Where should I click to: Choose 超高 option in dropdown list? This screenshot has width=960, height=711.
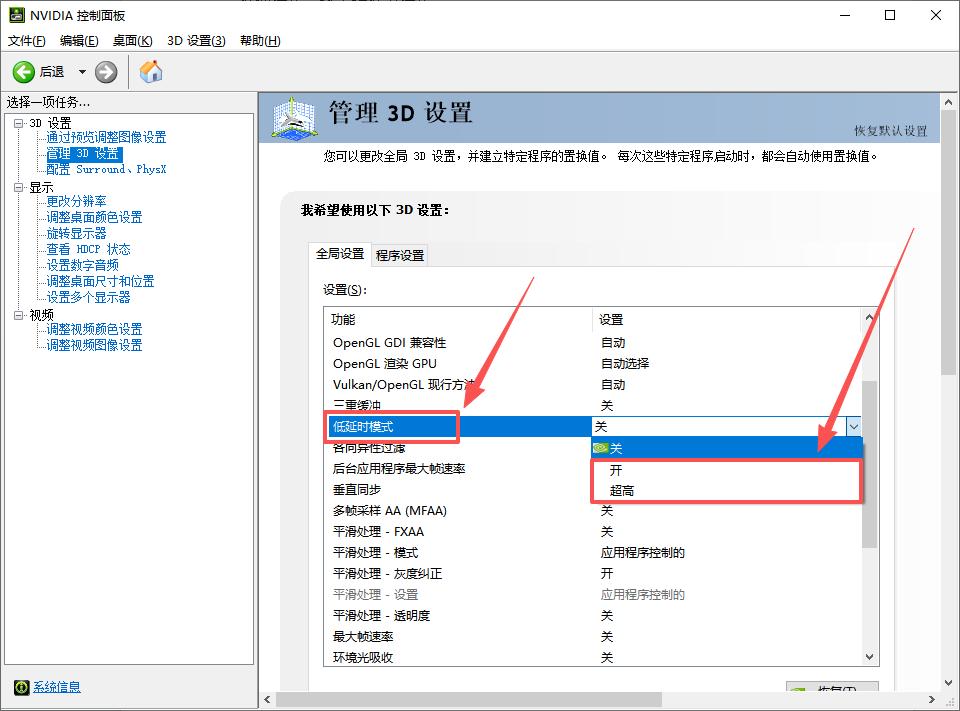click(727, 491)
